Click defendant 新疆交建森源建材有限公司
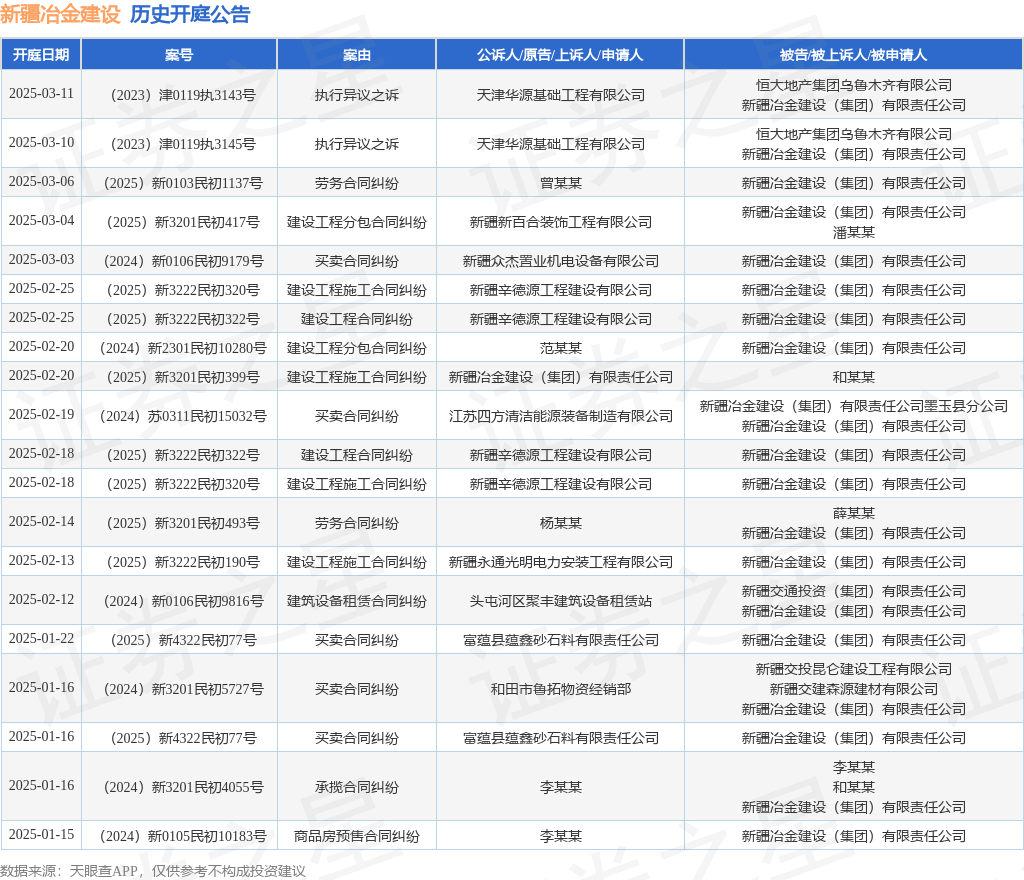The height and width of the screenshot is (880, 1024). point(854,689)
